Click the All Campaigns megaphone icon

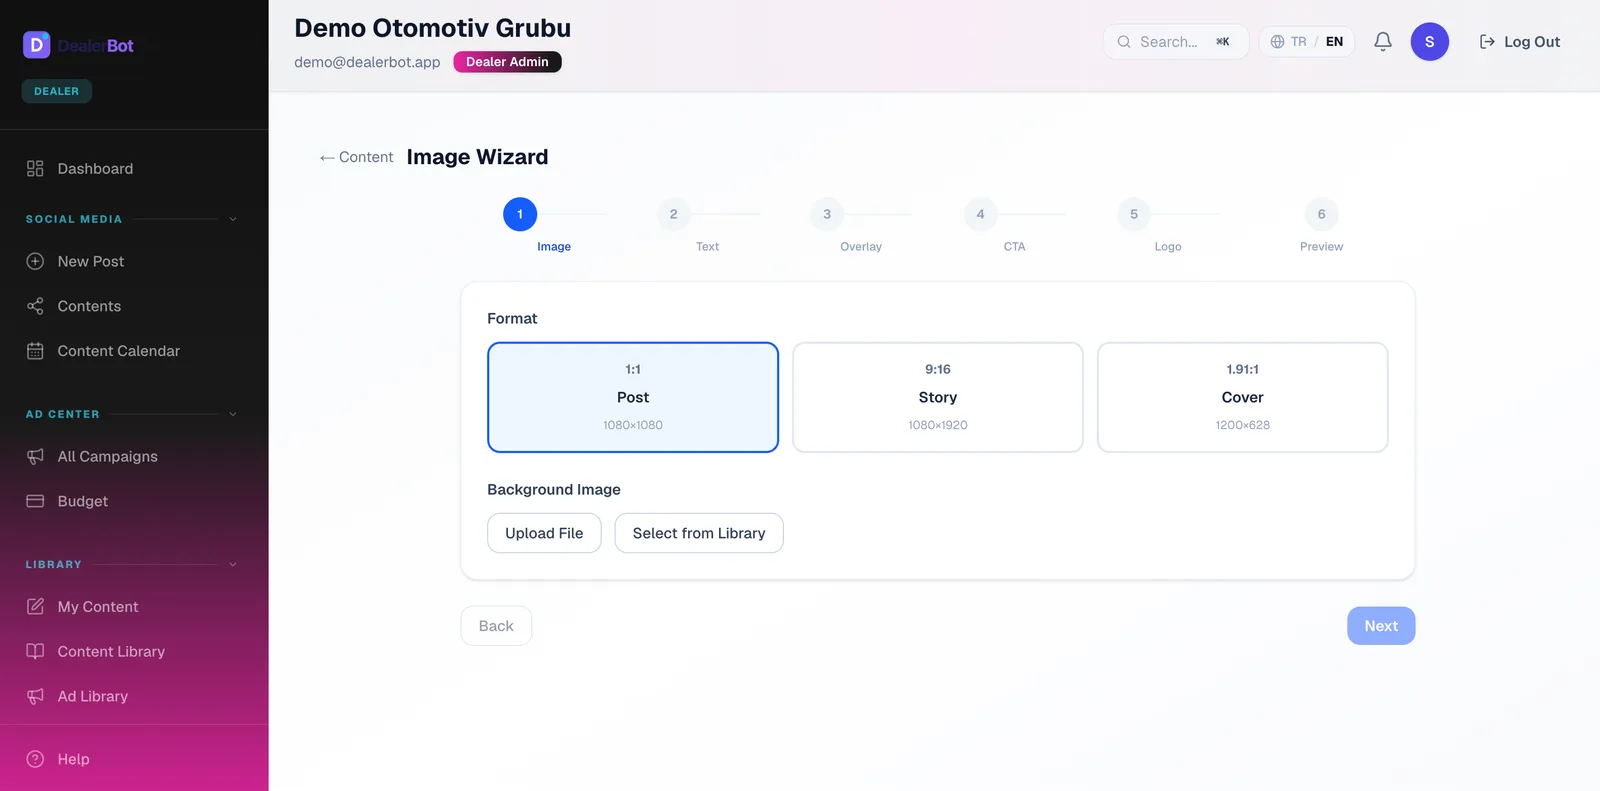tap(35, 456)
